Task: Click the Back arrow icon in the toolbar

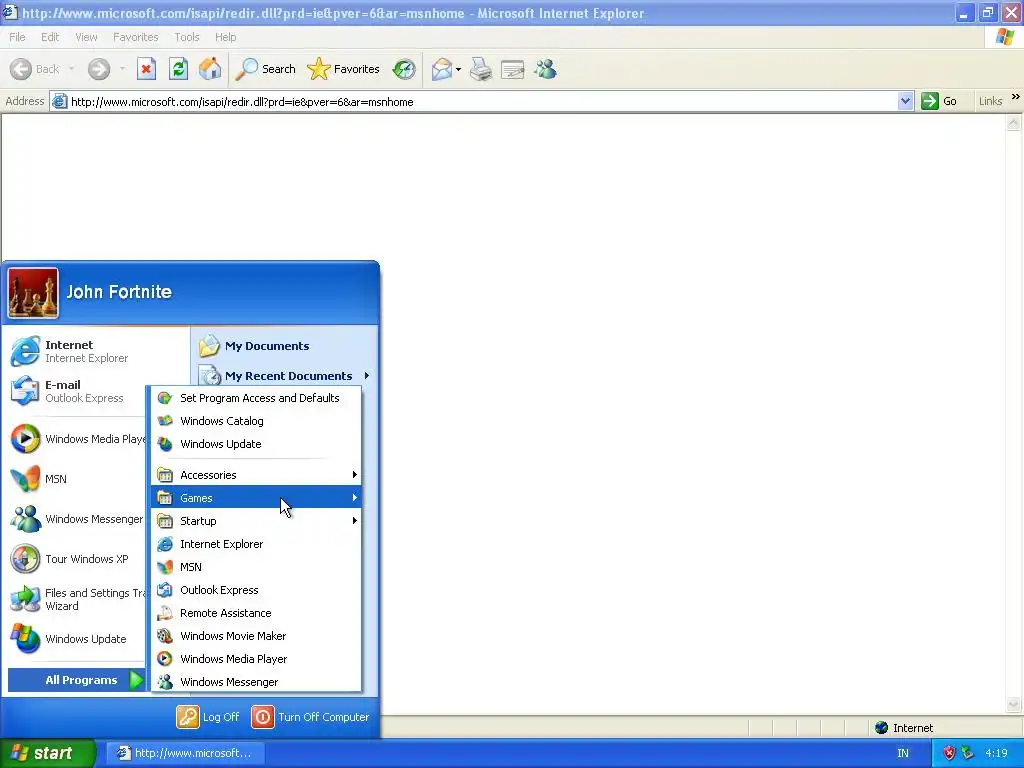Action: (21, 69)
